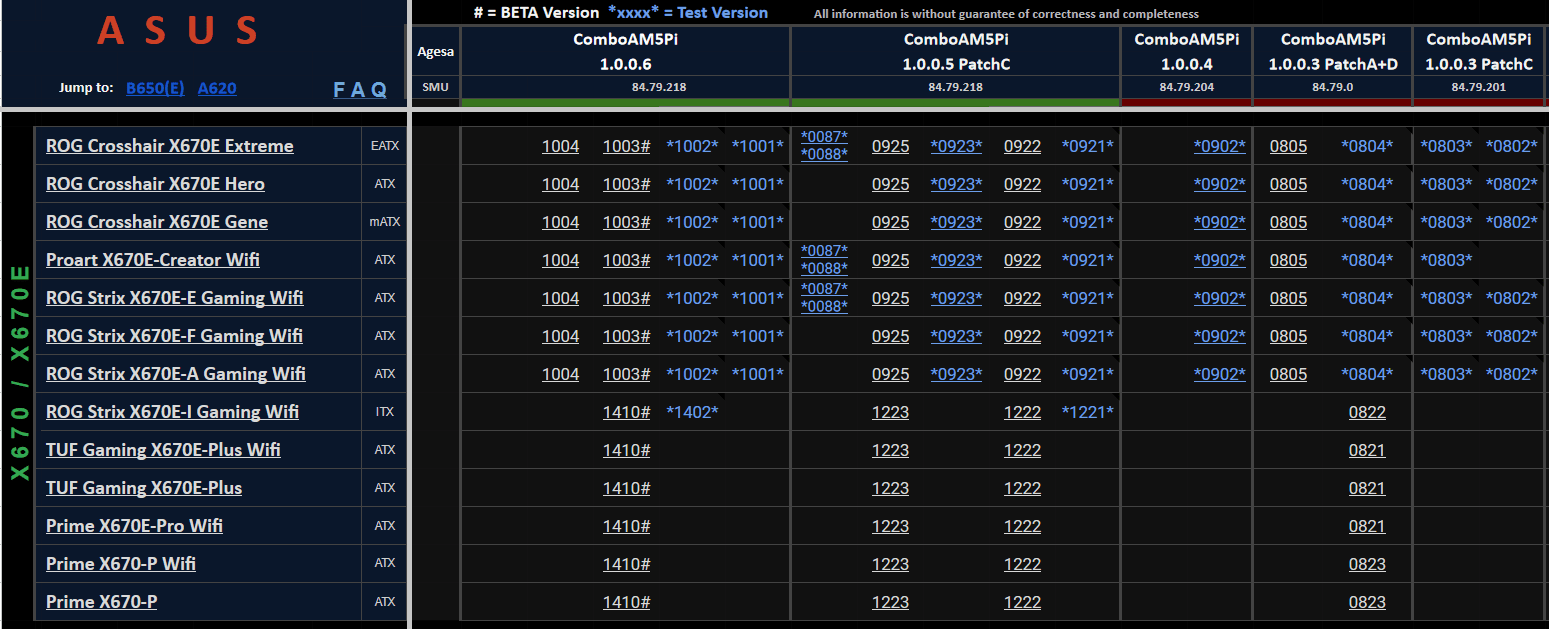Image resolution: width=1549 pixels, height=629 pixels.
Task: Download BIOS 0823 for Prime X670-P
Action: tap(1367, 602)
